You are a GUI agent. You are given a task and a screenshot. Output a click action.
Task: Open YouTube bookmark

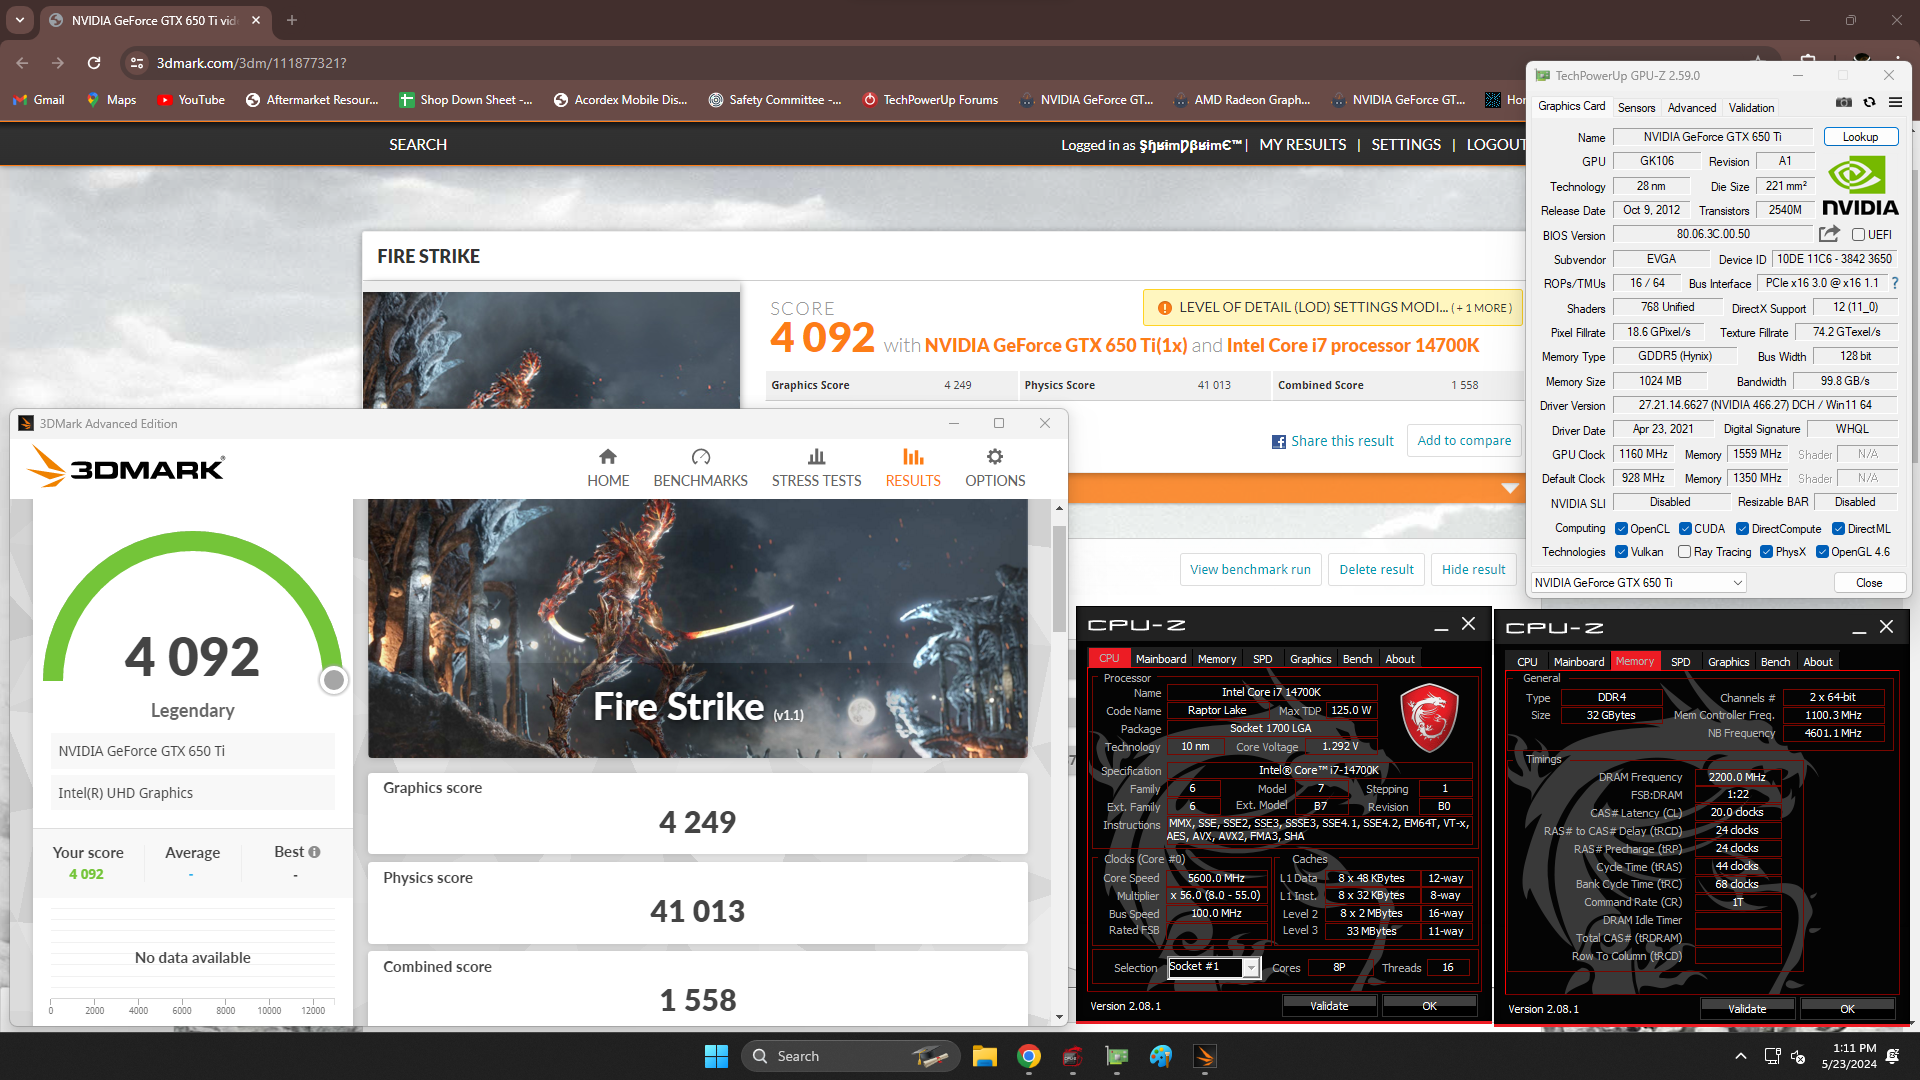(191, 100)
